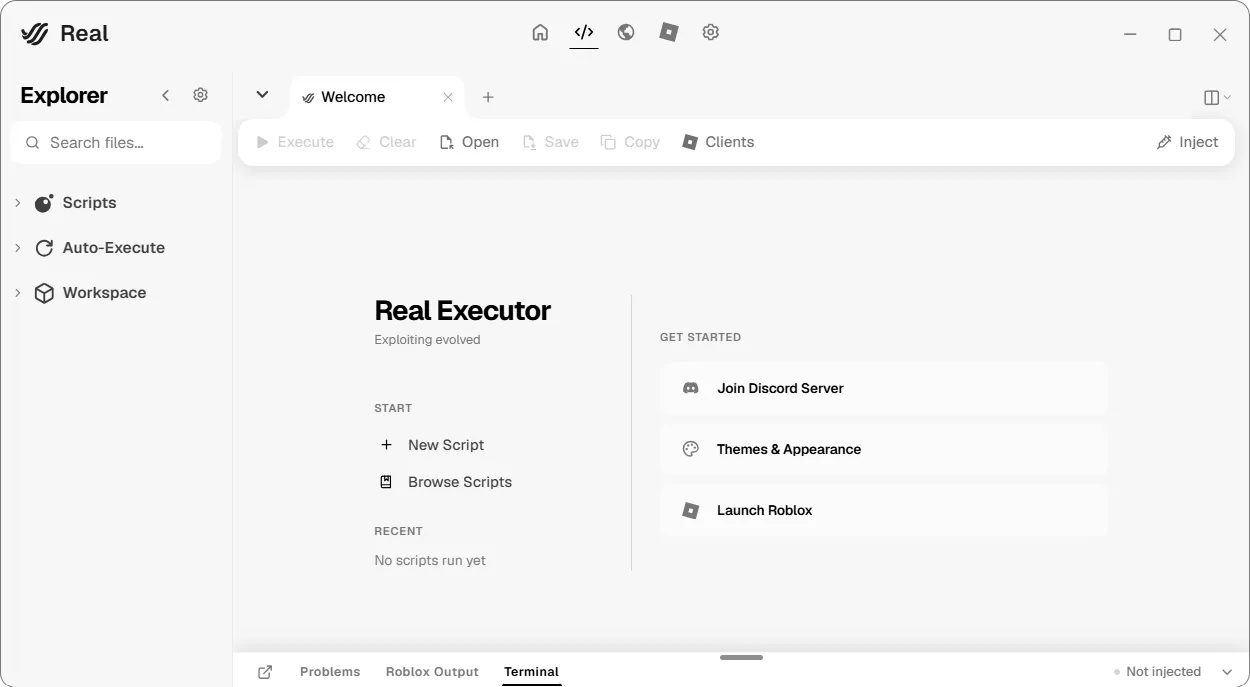Click the Workspace cube icon
Viewport: 1250px width, 687px height.
(x=44, y=293)
